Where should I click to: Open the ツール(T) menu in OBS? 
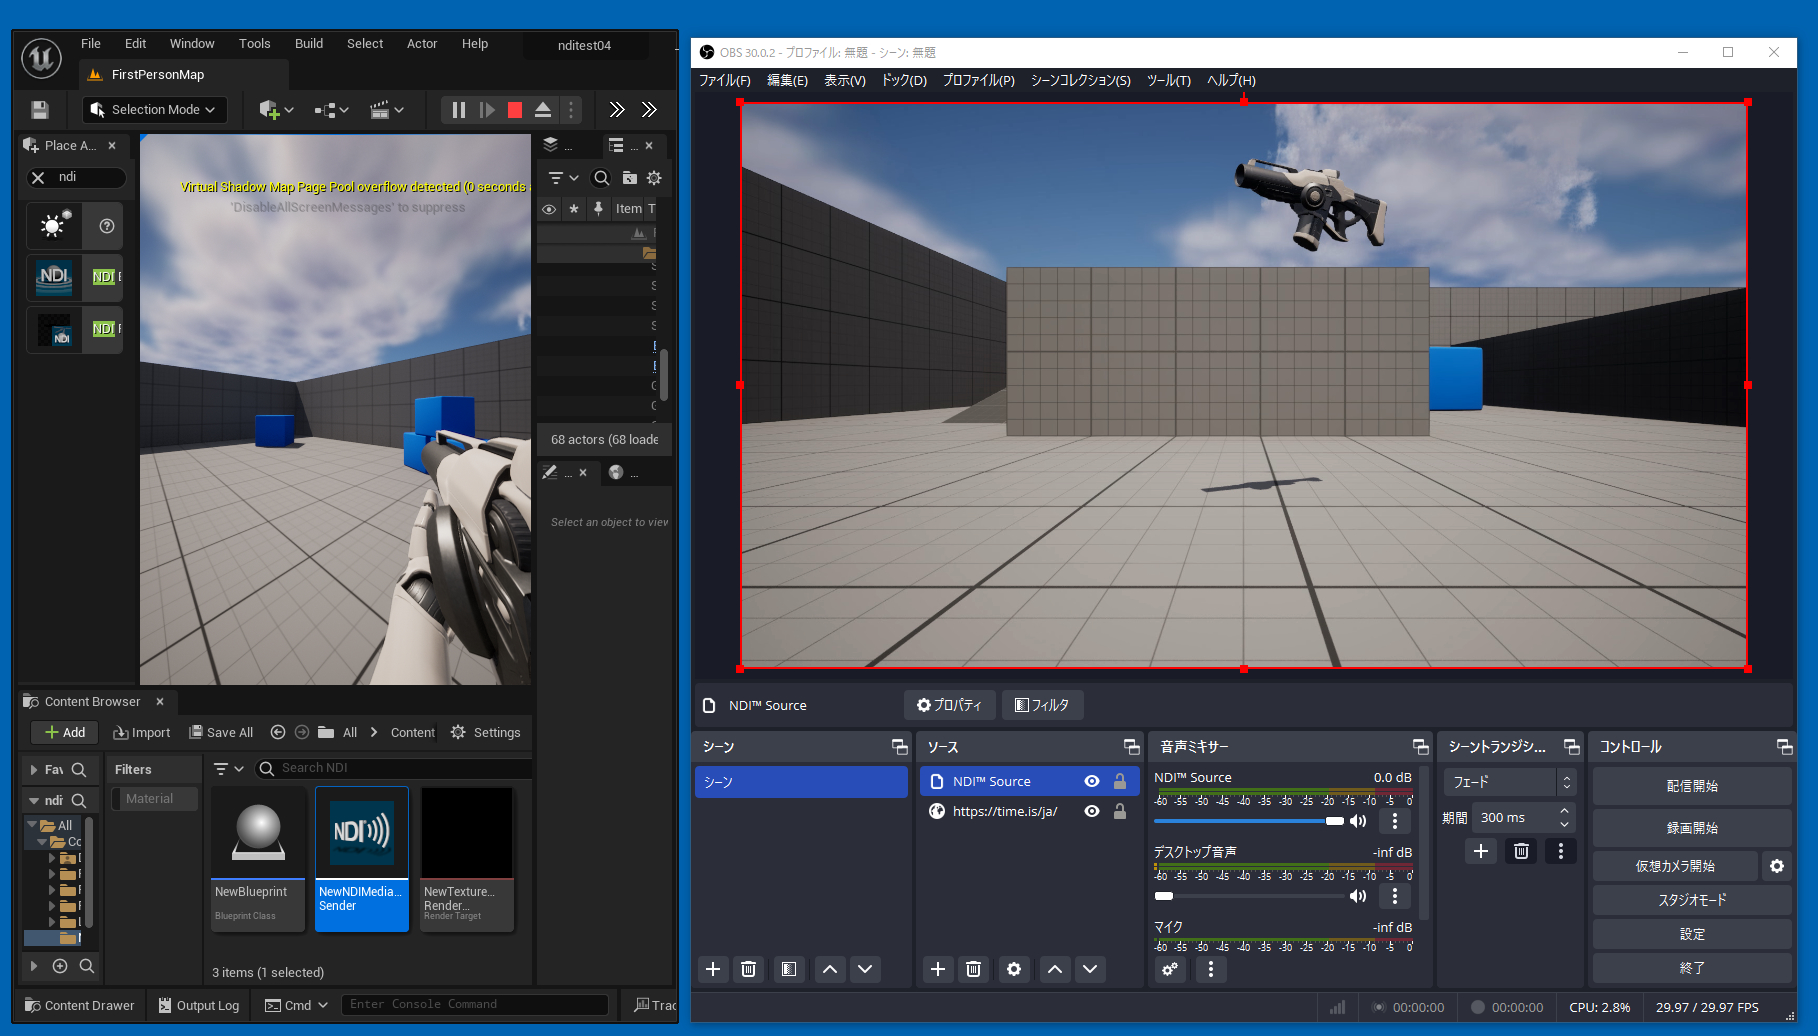pyautogui.click(x=1168, y=80)
